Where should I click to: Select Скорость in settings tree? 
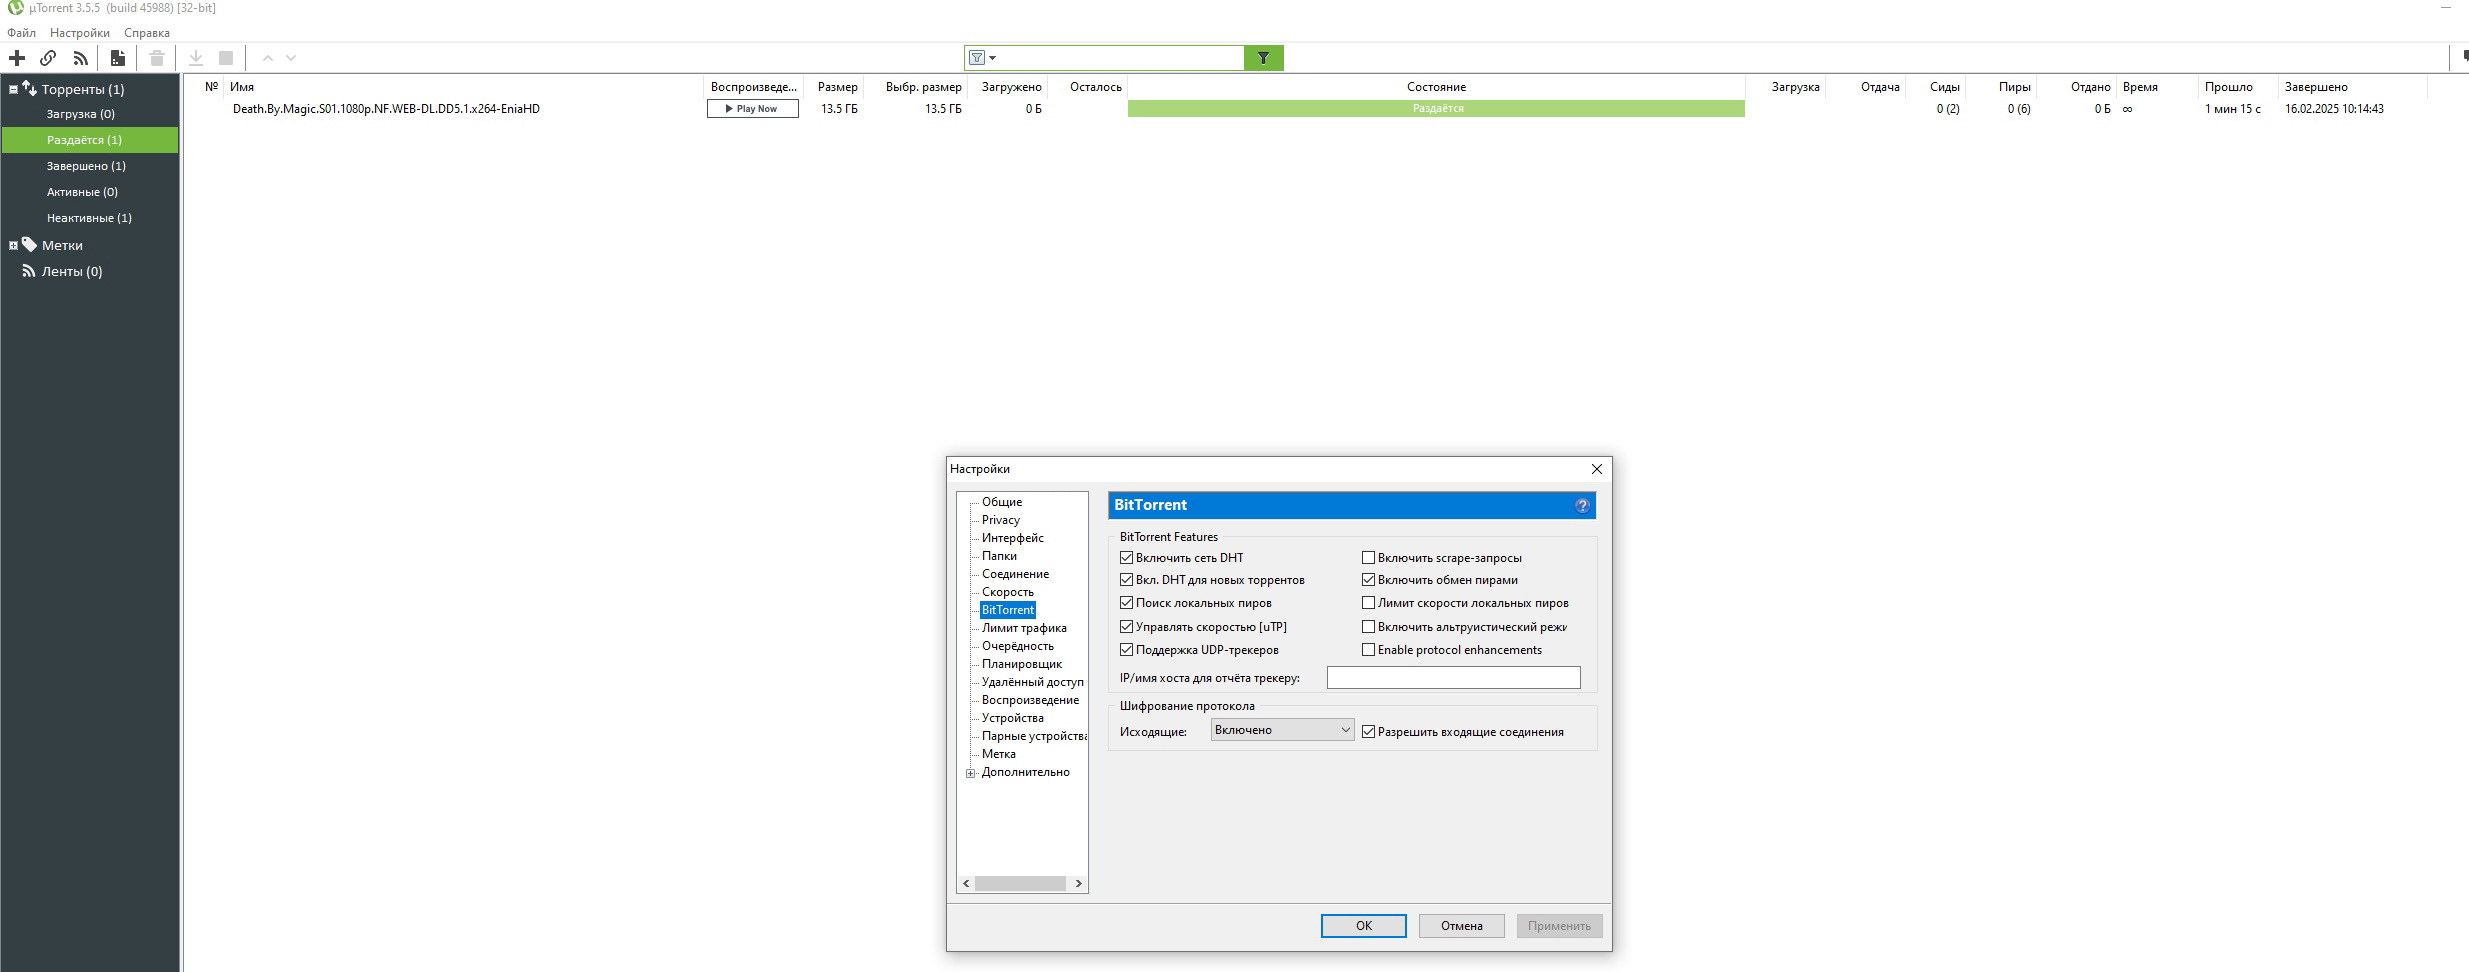click(x=1008, y=592)
